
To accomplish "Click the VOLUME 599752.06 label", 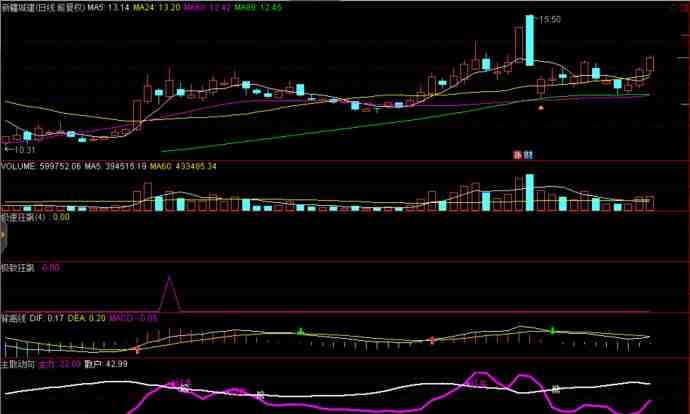I will tap(41, 166).
